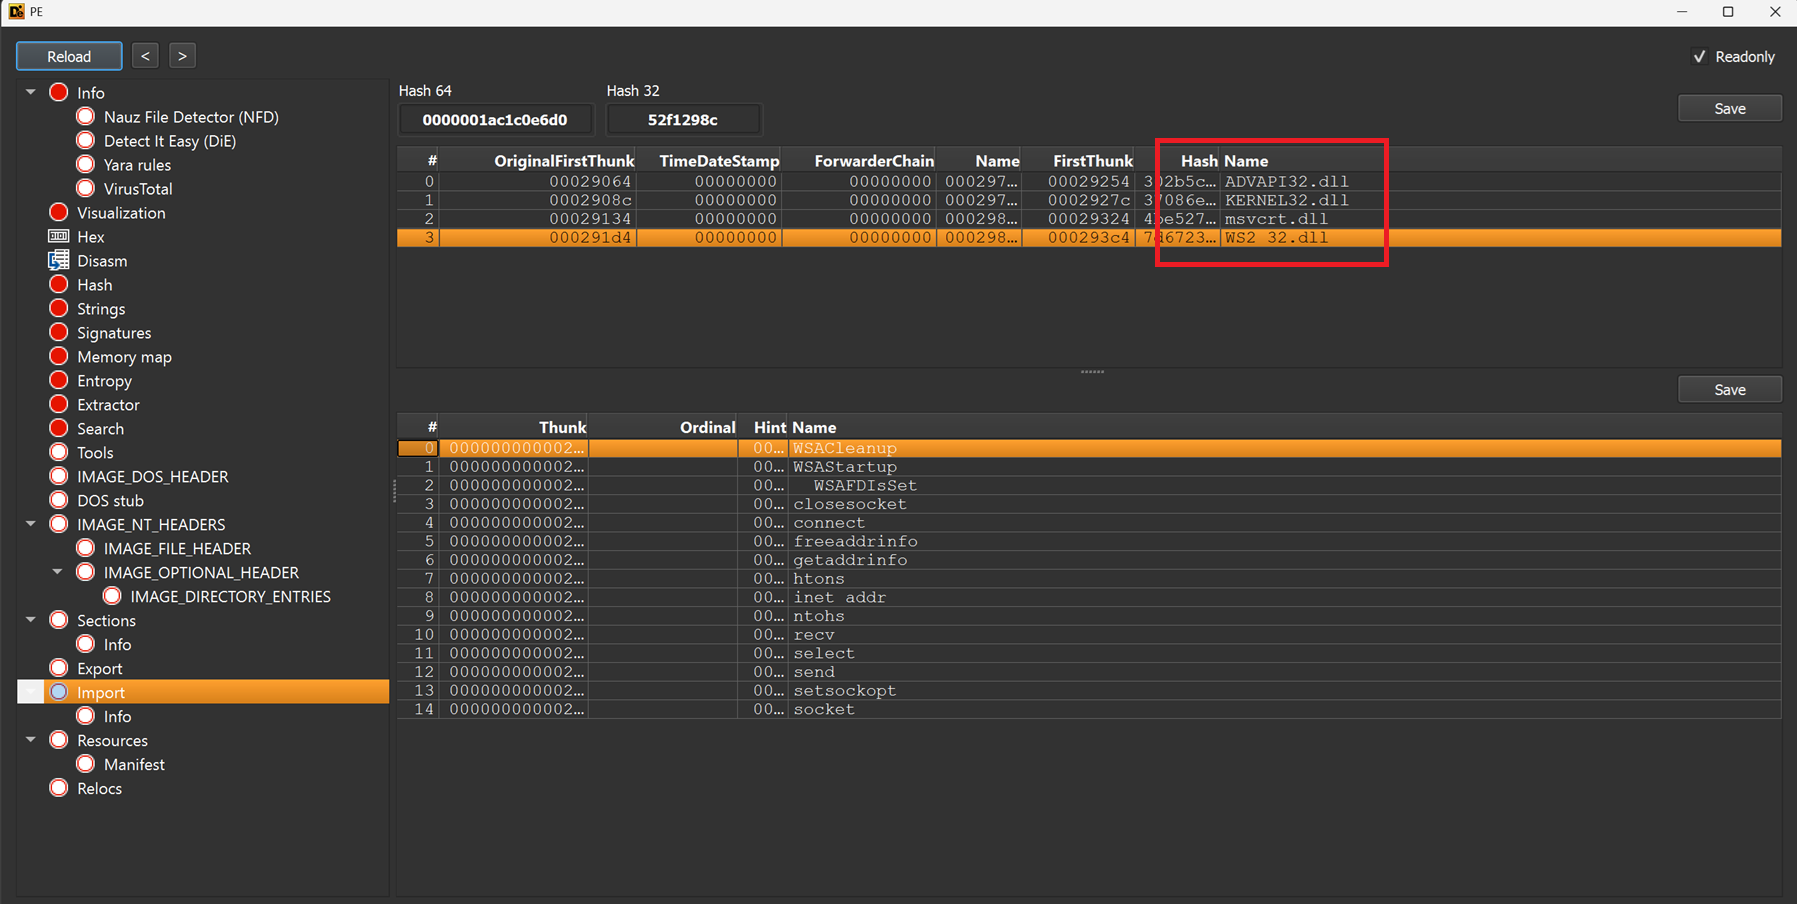Collapse the Sections tree node
The width and height of the screenshot is (1797, 904).
(x=30, y=620)
